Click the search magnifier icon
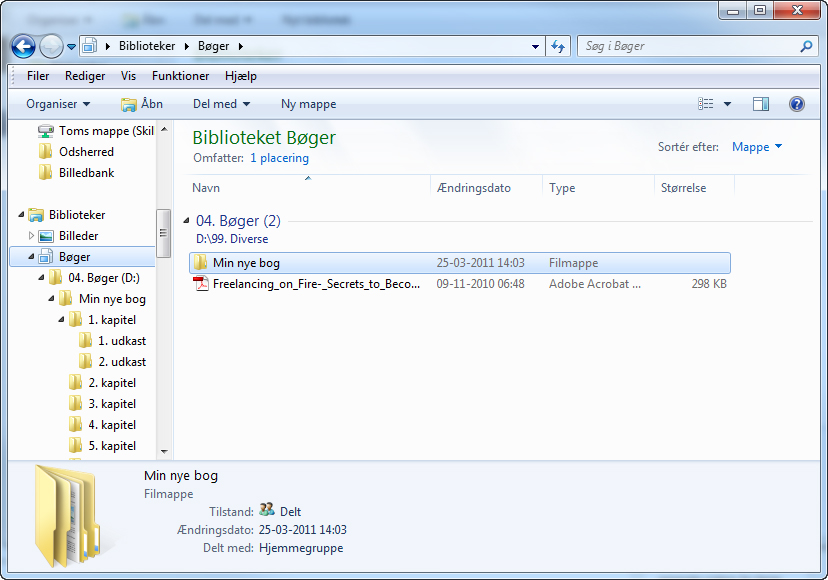The width and height of the screenshot is (828, 580). pos(806,46)
